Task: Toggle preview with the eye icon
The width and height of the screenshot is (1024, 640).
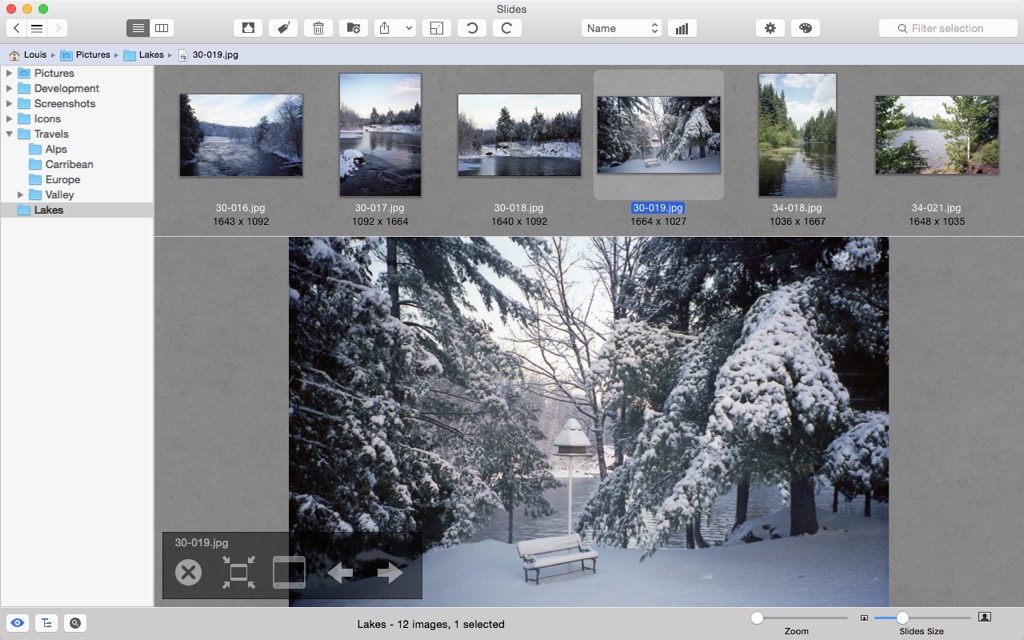Action: click(x=18, y=623)
